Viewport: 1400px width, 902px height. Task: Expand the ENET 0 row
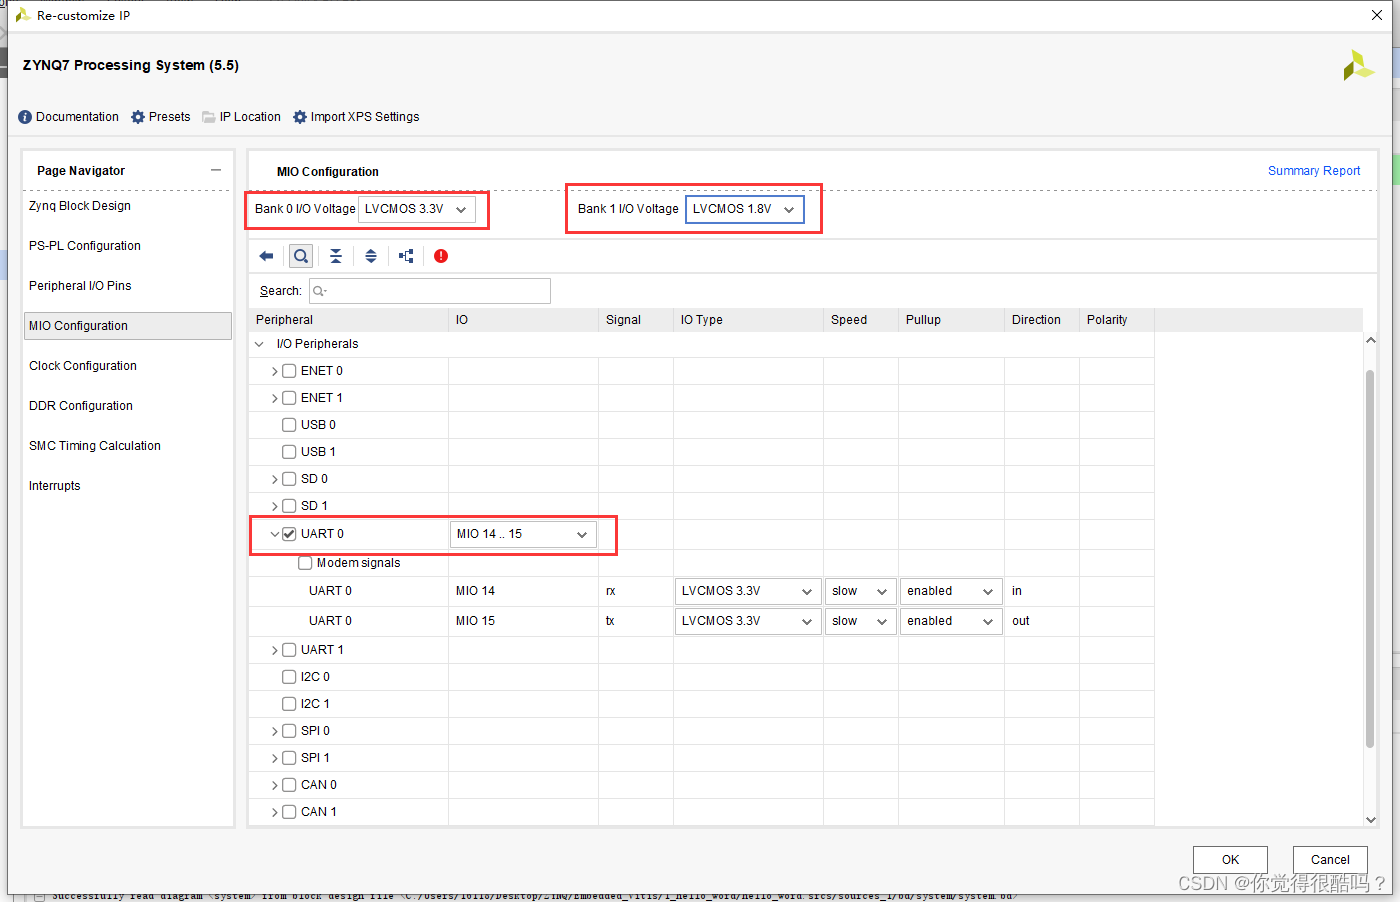coord(275,371)
